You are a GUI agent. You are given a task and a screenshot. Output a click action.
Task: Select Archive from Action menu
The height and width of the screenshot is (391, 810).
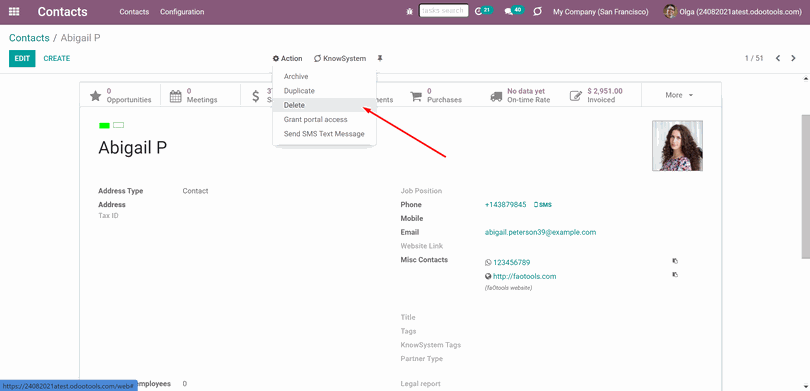click(324, 76)
